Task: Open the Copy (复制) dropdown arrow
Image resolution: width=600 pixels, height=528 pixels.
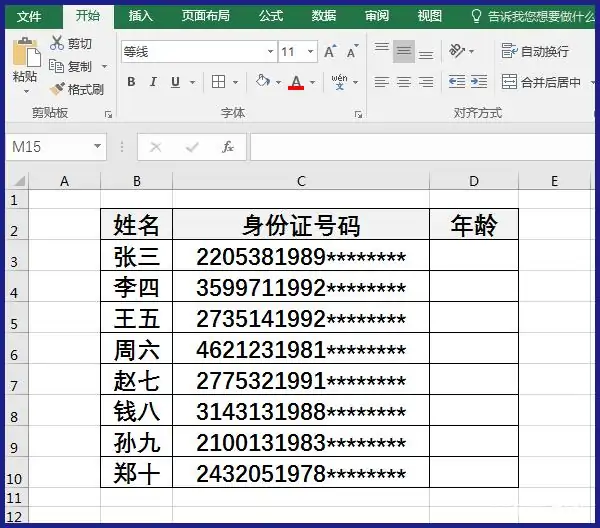Action: click(x=104, y=67)
